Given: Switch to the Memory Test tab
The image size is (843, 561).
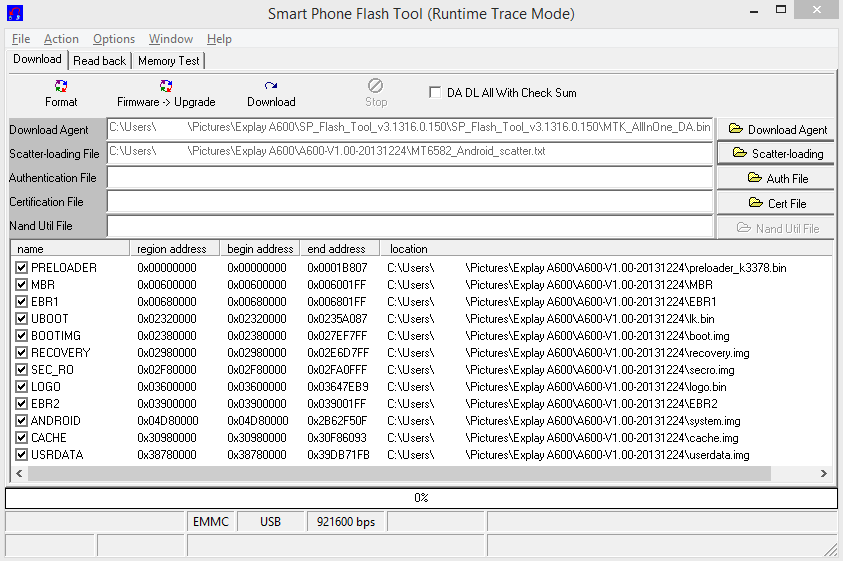Looking at the screenshot, I should click(x=168, y=61).
